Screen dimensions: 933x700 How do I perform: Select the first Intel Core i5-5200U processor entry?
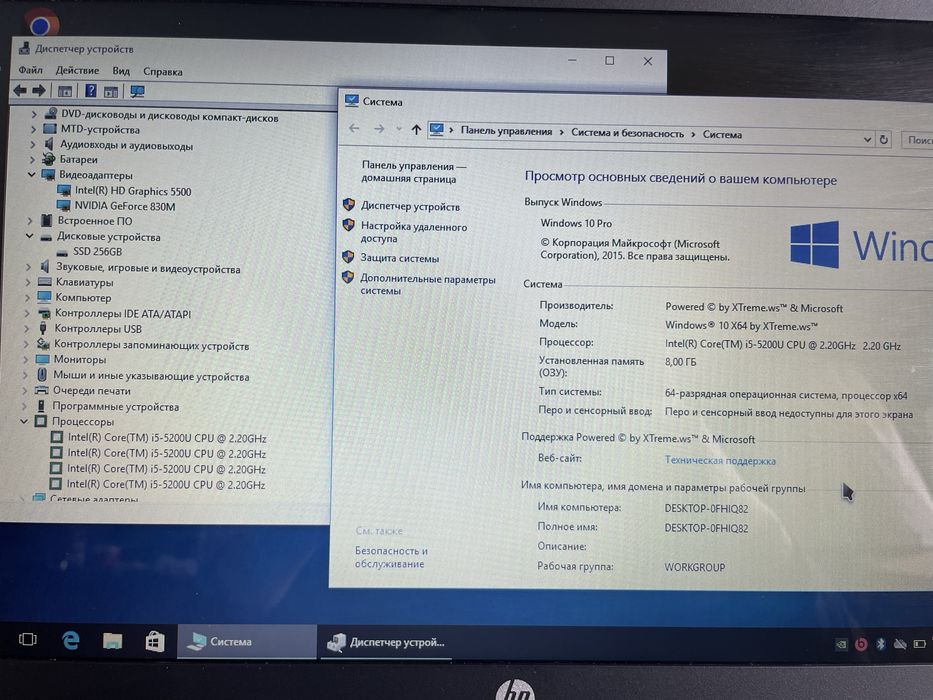point(167,438)
